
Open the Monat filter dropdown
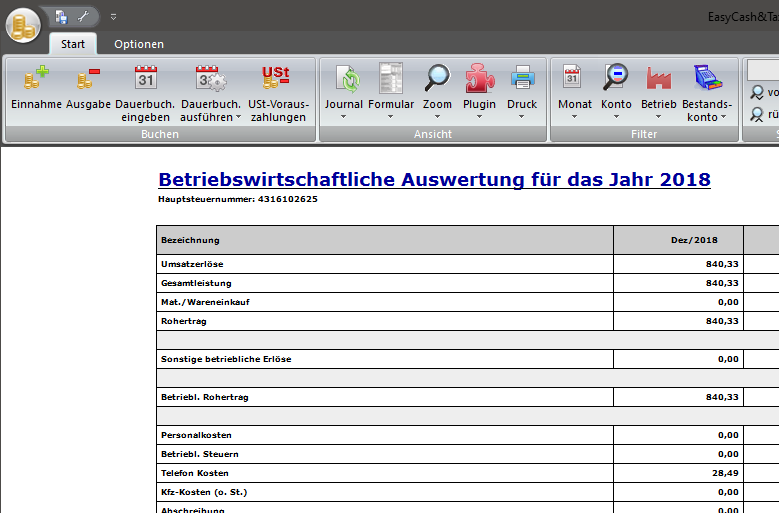point(574,116)
